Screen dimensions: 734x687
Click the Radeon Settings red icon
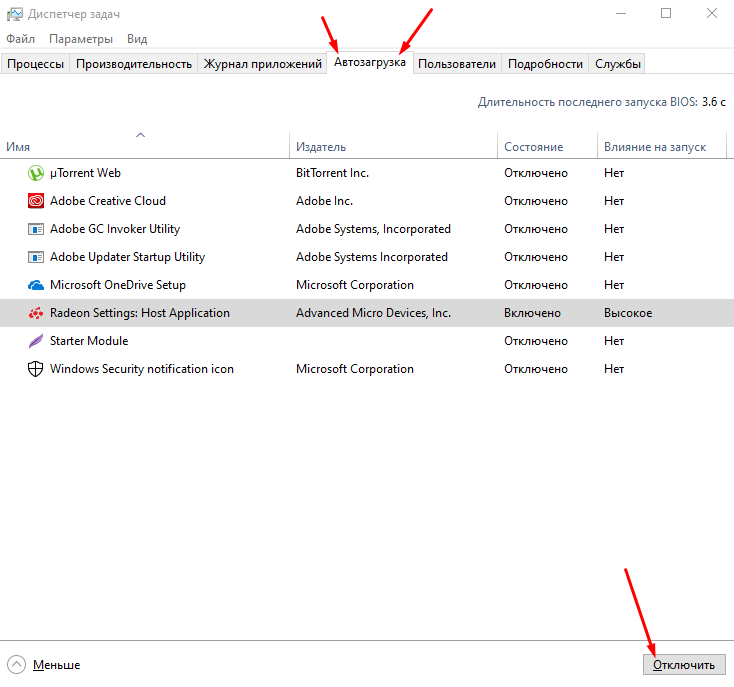pos(36,313)
